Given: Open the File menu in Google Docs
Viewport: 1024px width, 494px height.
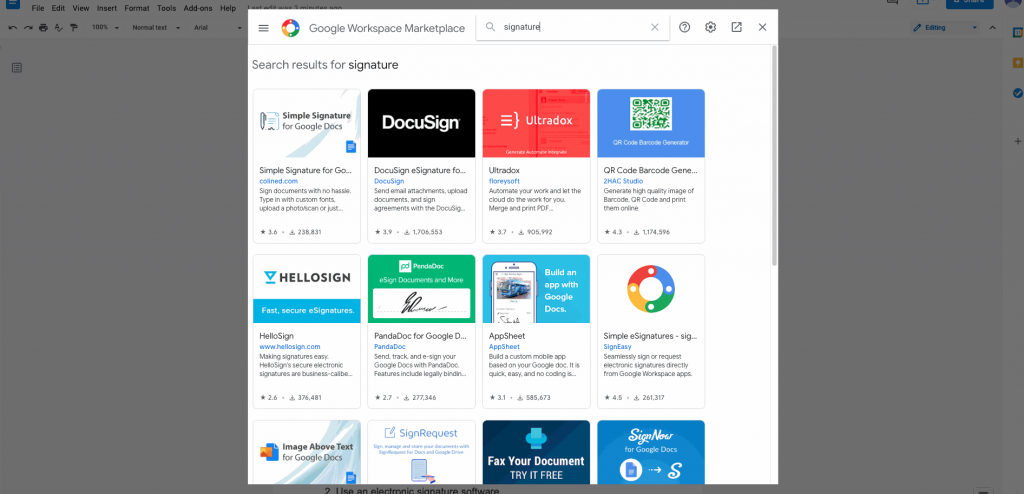Looking at the screenshot, I should (38, 8).
